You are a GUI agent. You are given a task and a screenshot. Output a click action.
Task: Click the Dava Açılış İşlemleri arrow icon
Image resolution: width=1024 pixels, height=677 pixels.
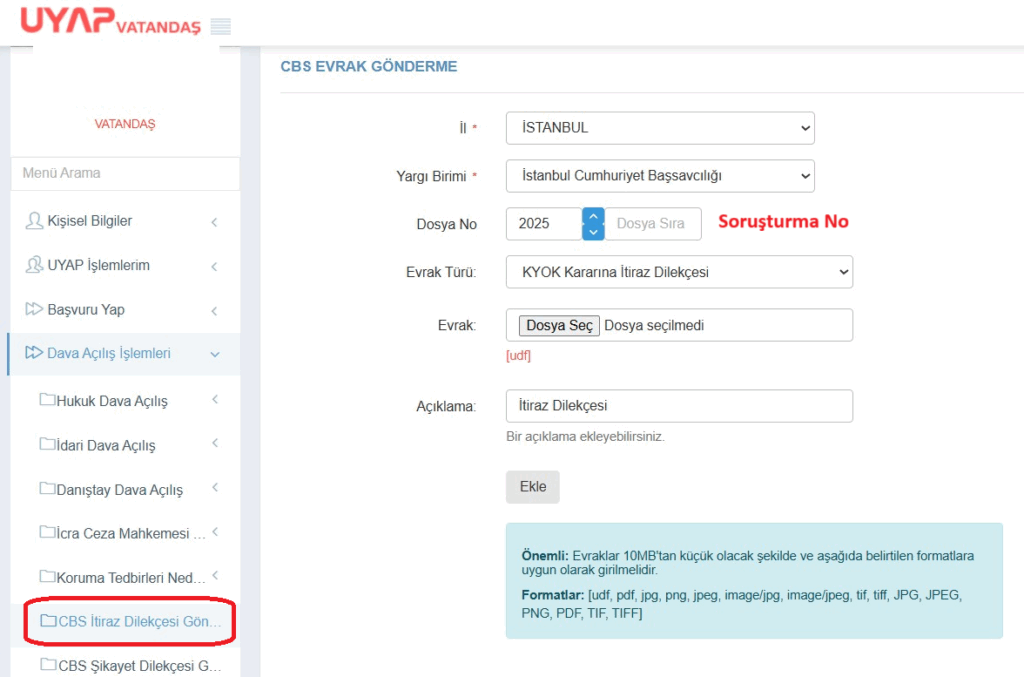(x=34, y=353)
